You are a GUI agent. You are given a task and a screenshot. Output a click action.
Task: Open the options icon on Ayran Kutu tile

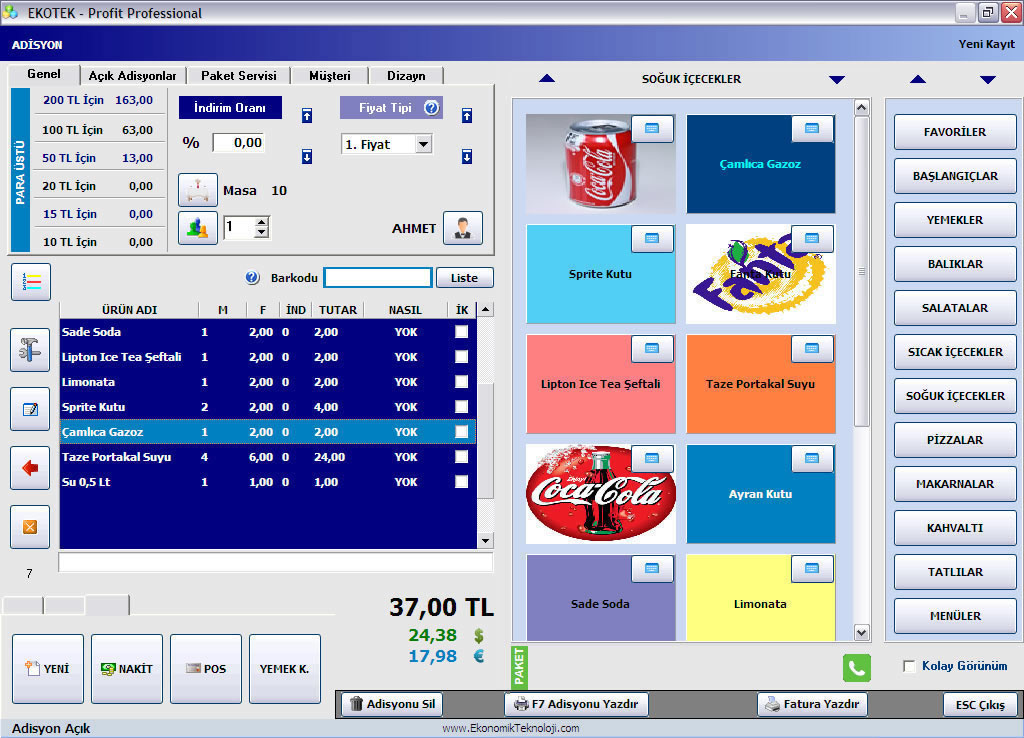click(x=812, y=458)
